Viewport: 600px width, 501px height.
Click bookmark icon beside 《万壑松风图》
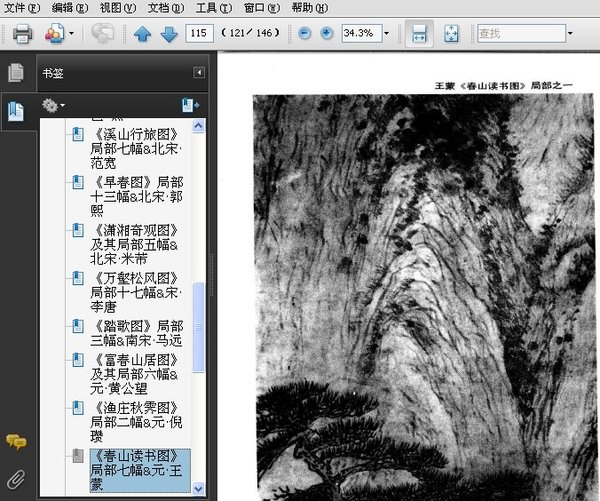pos(78,278)
